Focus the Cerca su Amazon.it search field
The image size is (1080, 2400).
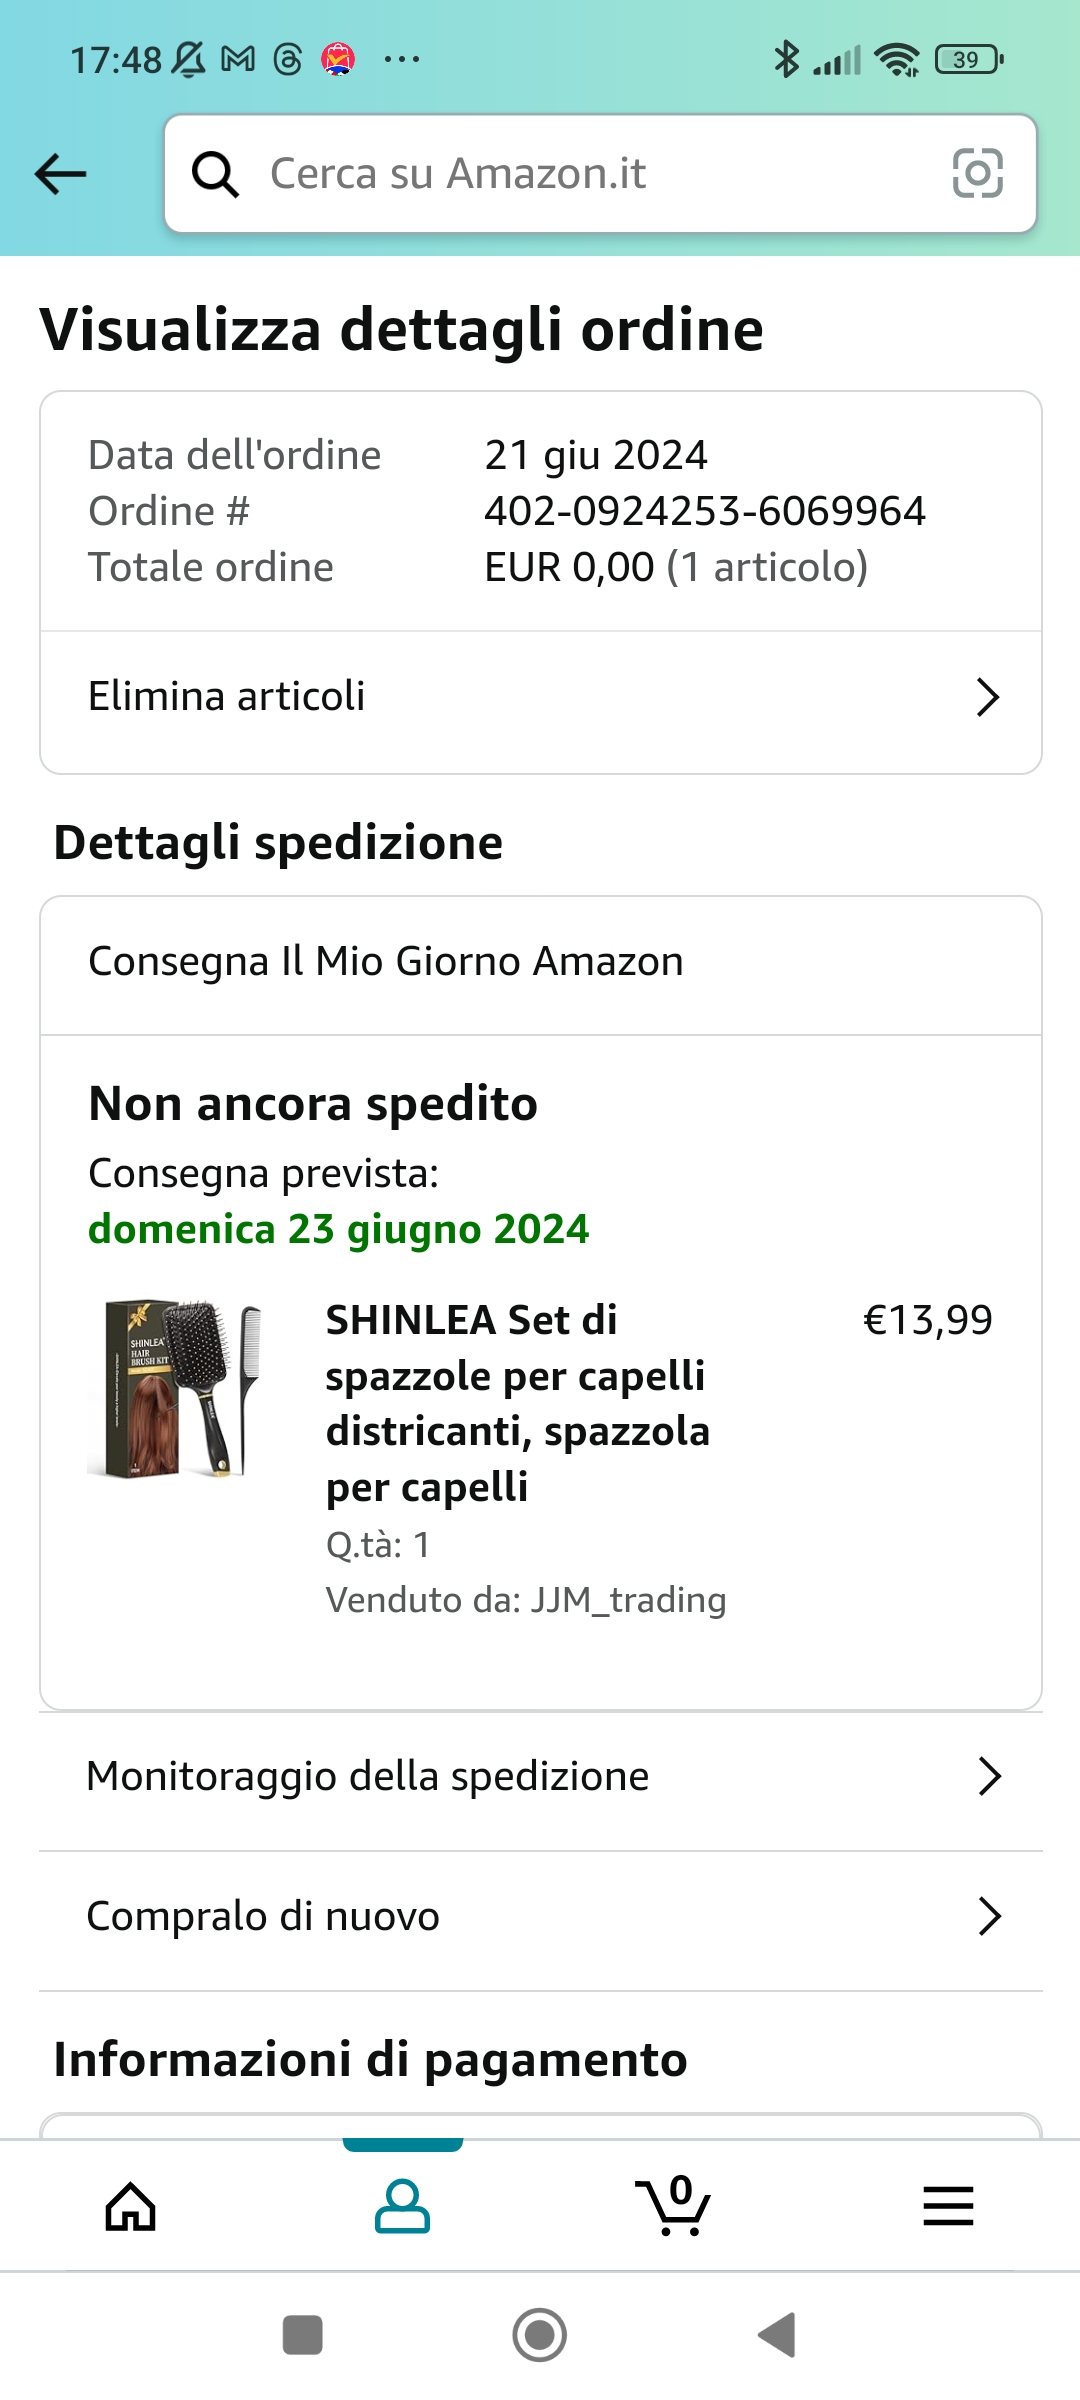(x=600, y=174)
